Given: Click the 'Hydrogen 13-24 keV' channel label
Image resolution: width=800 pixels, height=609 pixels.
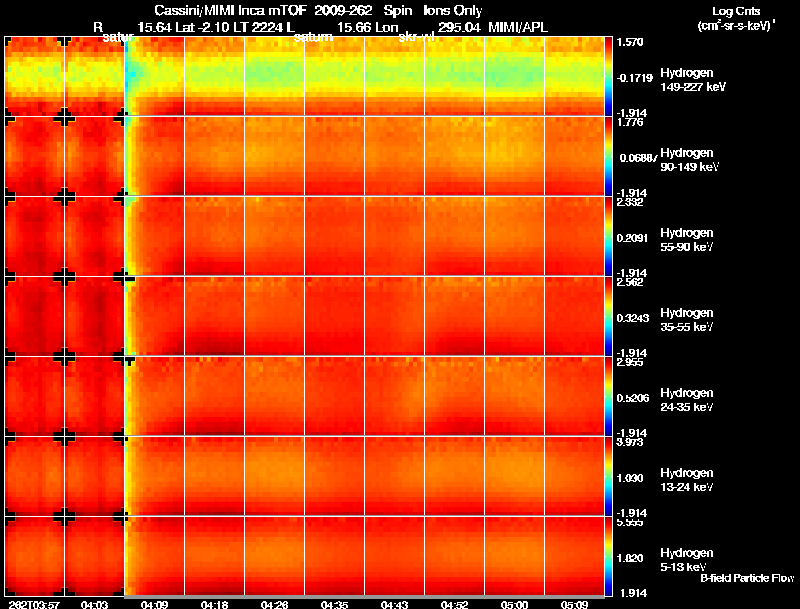Looking at the screenshot, I should coord(687,480).
